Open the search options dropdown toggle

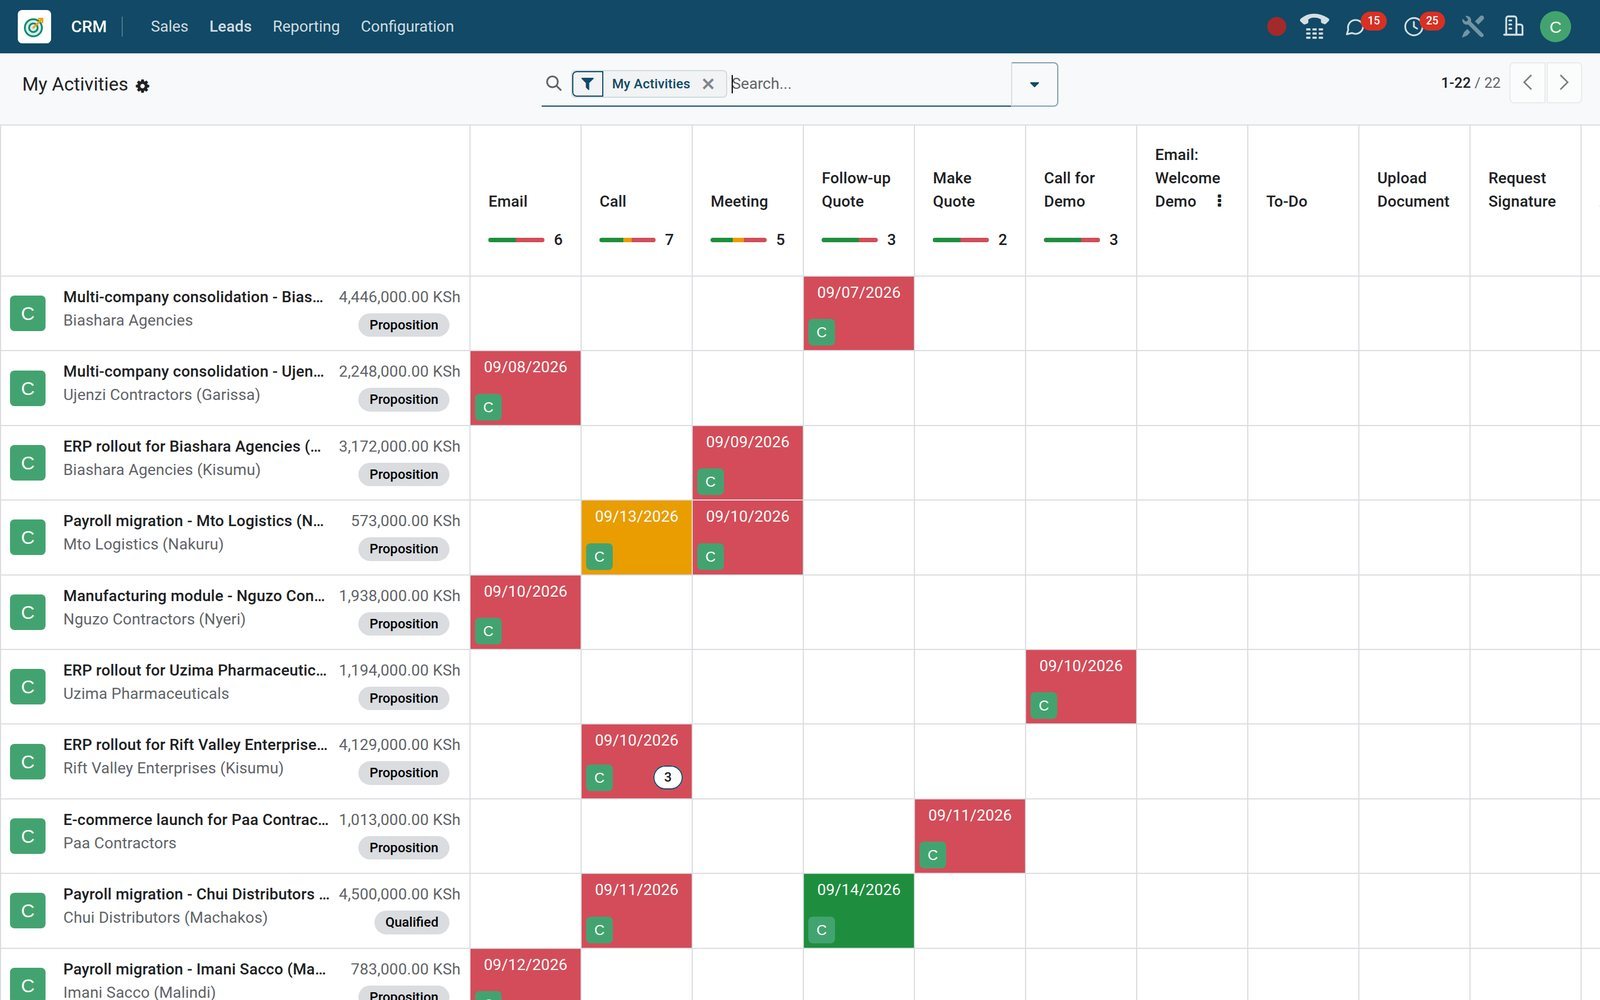click(x=1034, y=84)
